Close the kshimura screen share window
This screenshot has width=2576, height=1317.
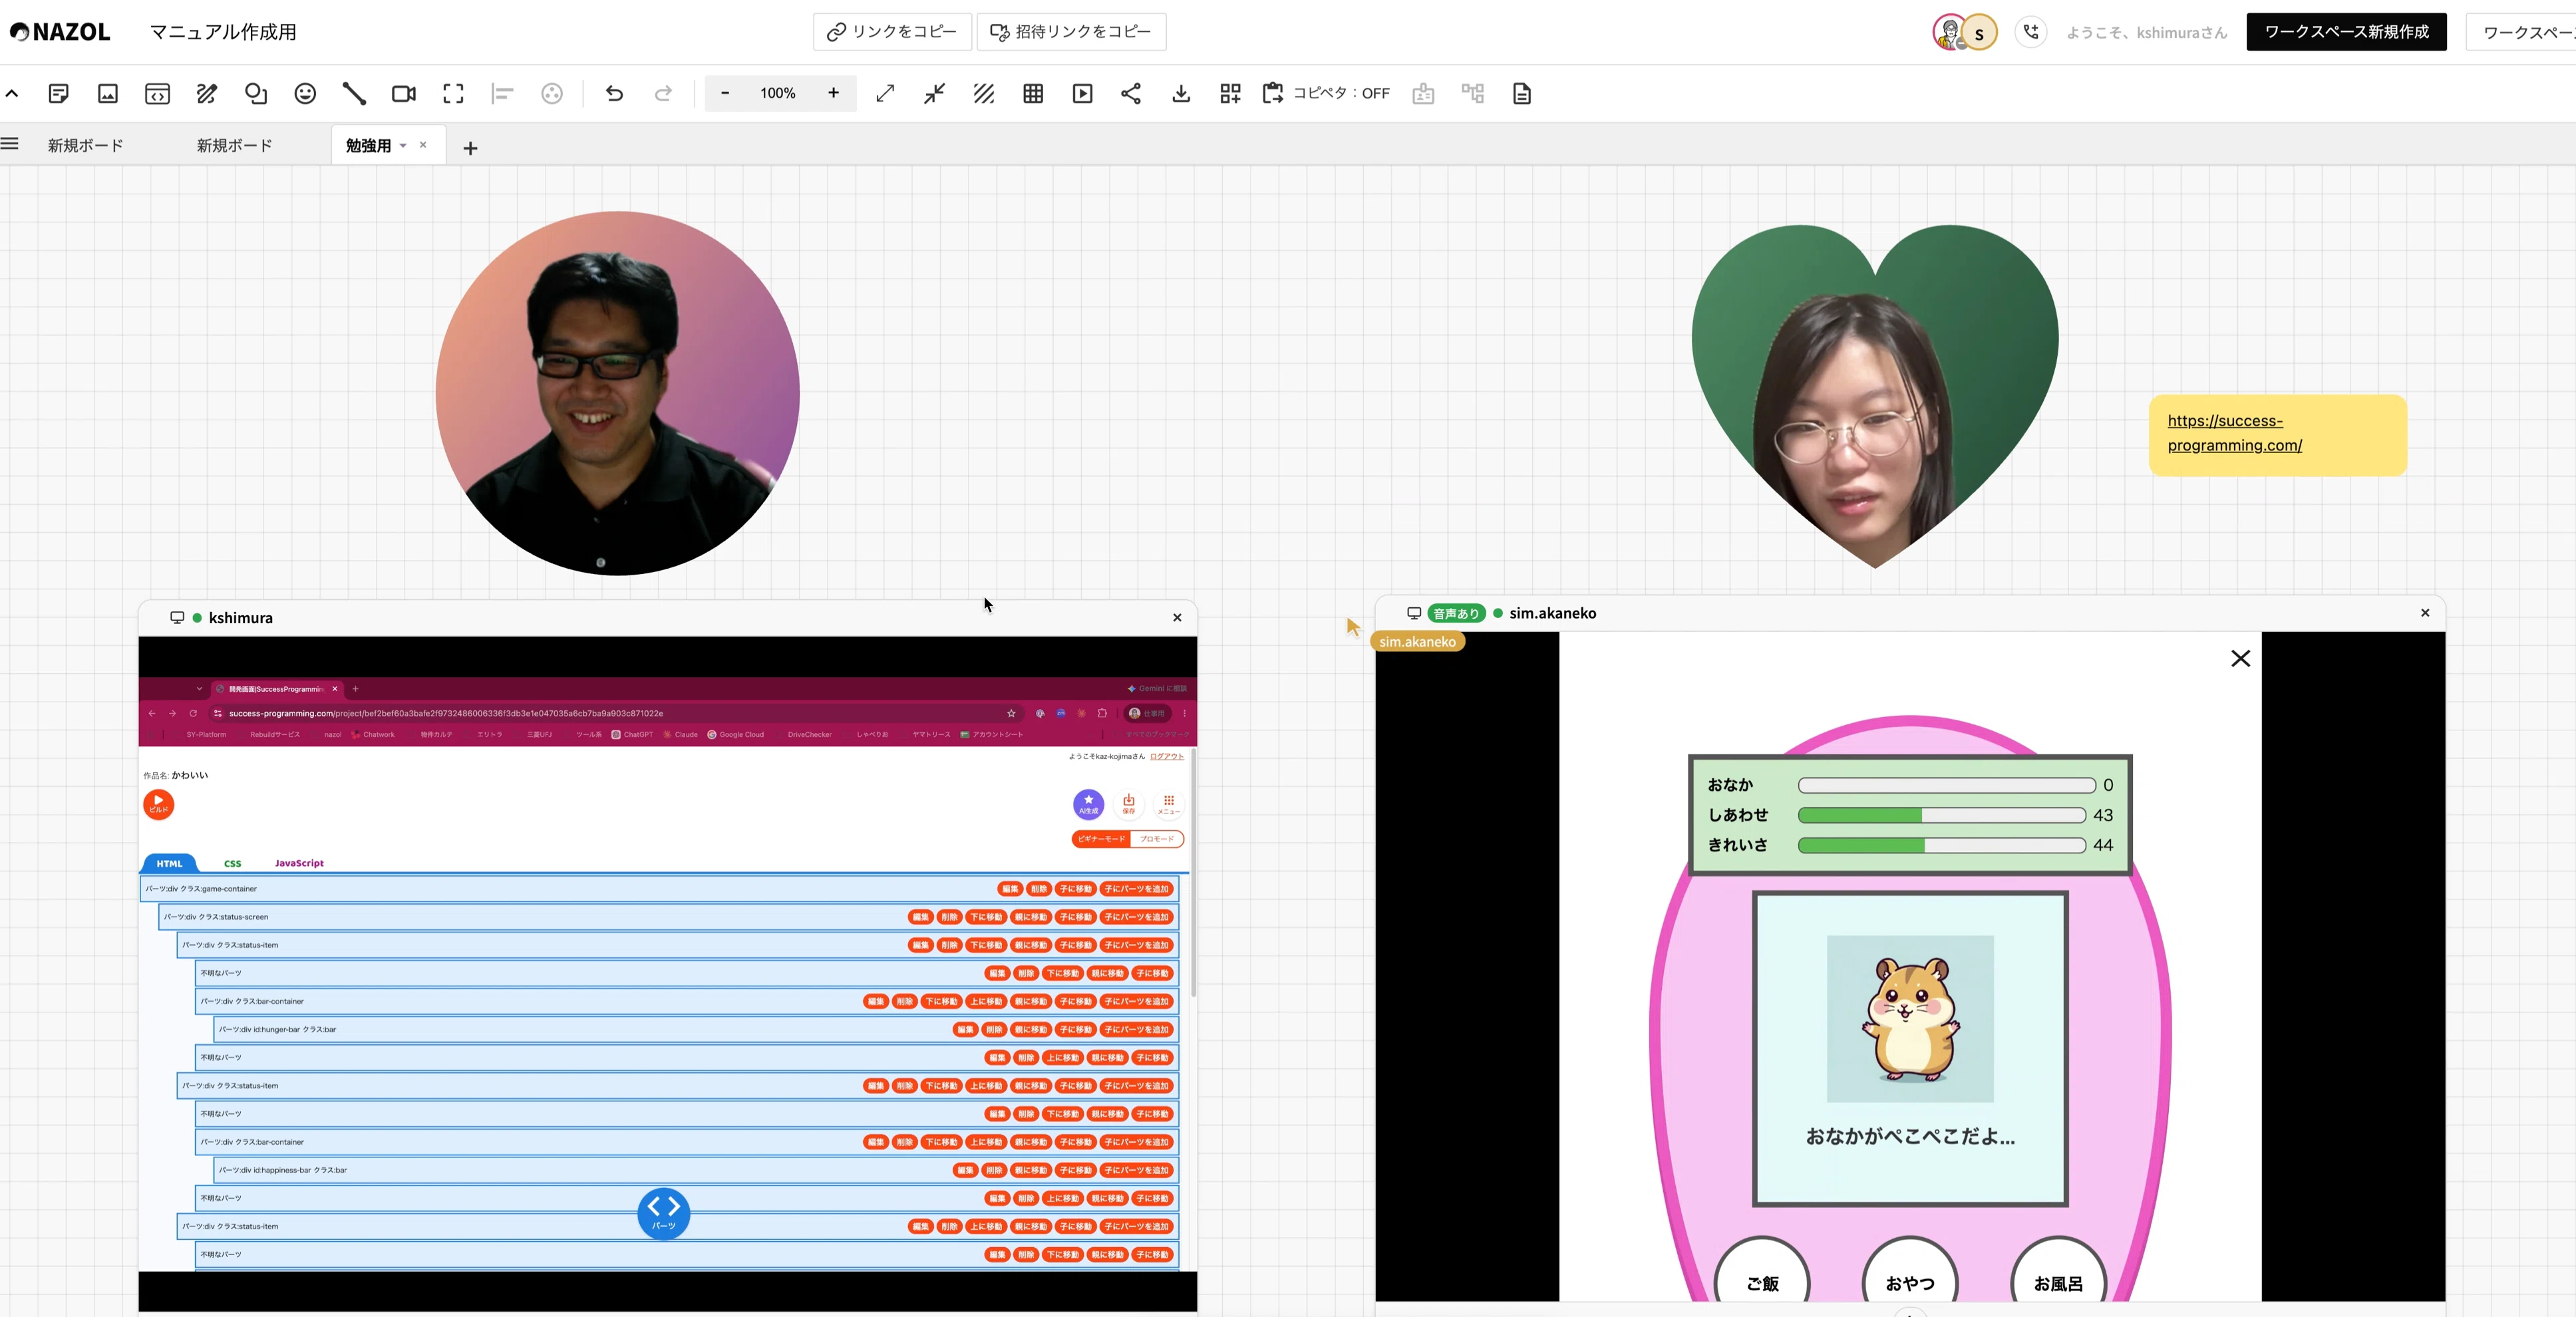pyautogui.click(x=1177, y=618)
